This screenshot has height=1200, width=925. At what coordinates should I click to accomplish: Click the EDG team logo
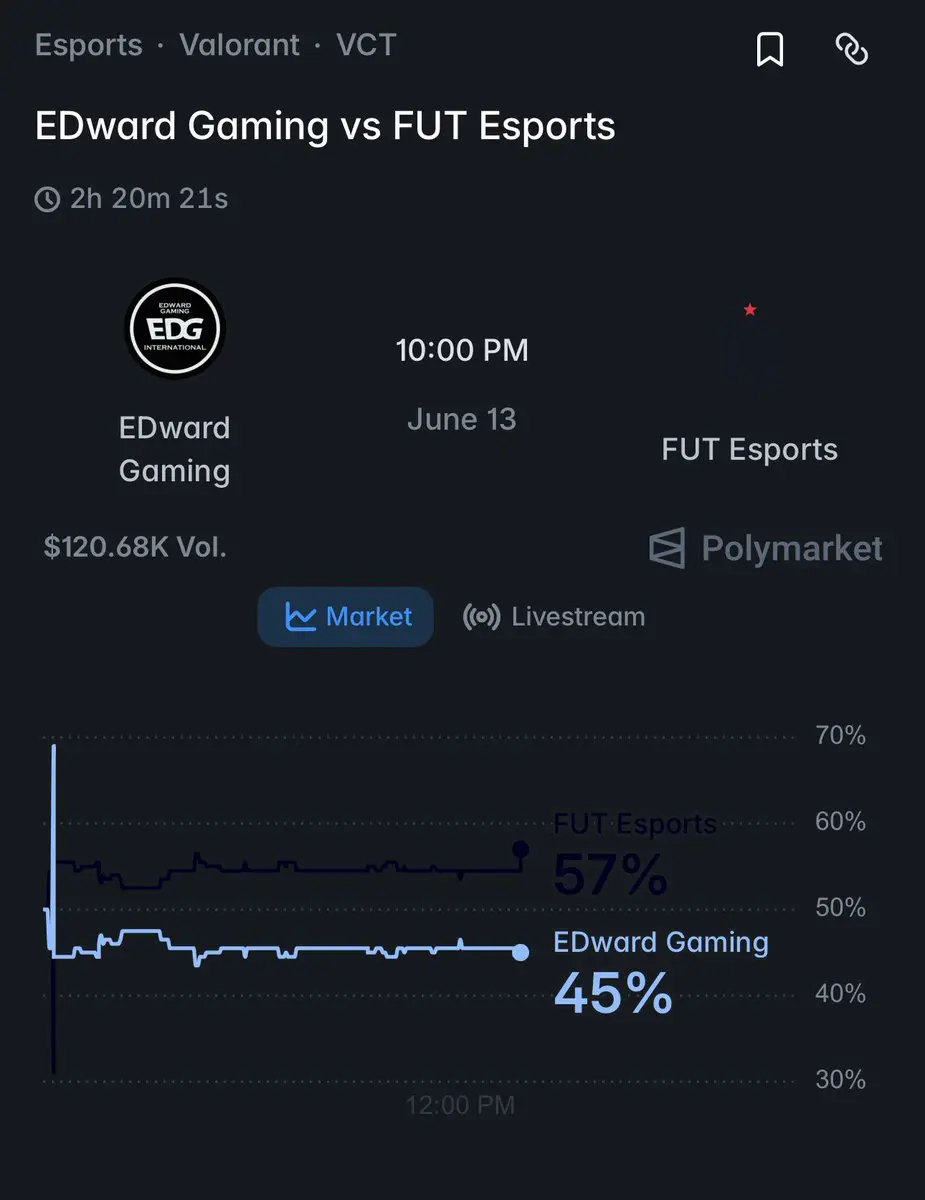pos(175,329)
